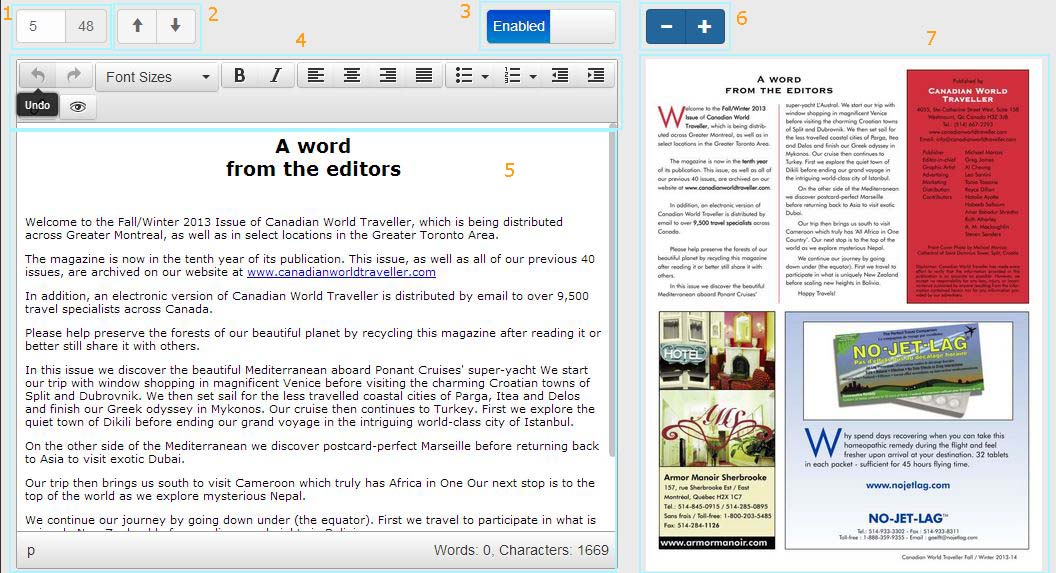Decrease indent of paragraph
Viewport: 1056px width, 573px height.
tap(560, 75)
